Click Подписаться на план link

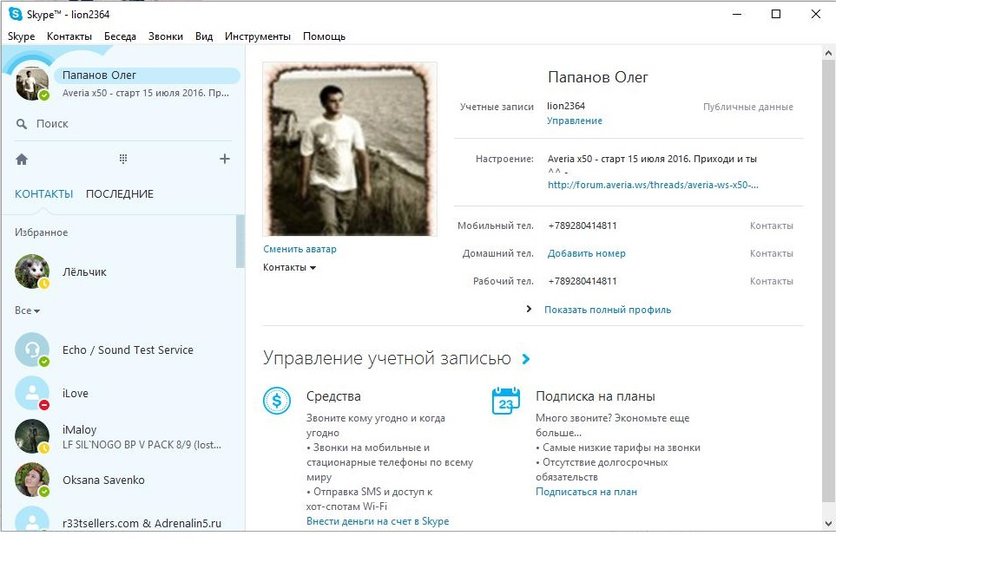click(586, 492)
